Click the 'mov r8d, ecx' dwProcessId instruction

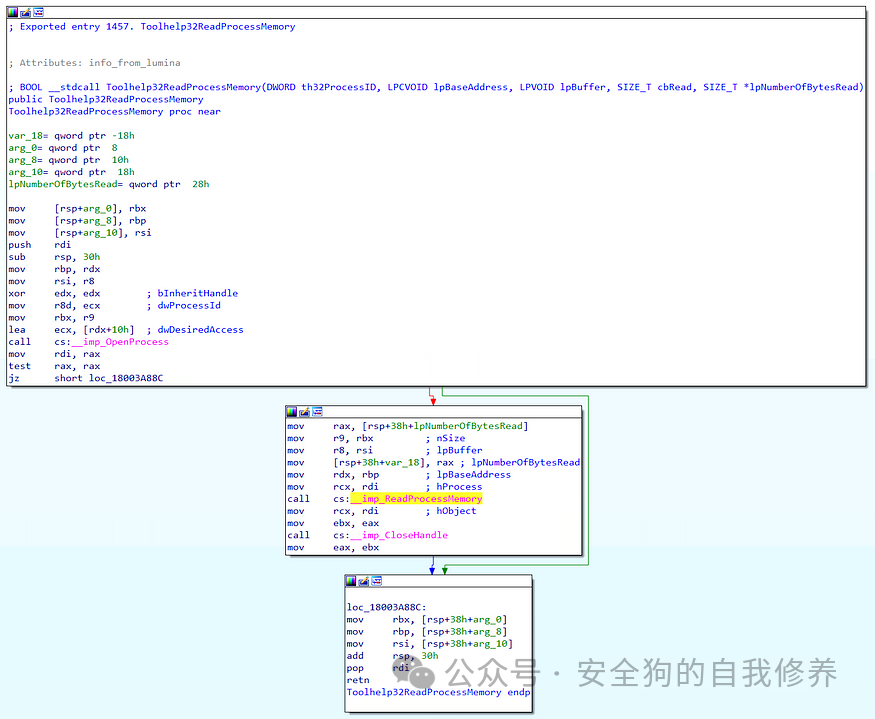click(114, 306)
